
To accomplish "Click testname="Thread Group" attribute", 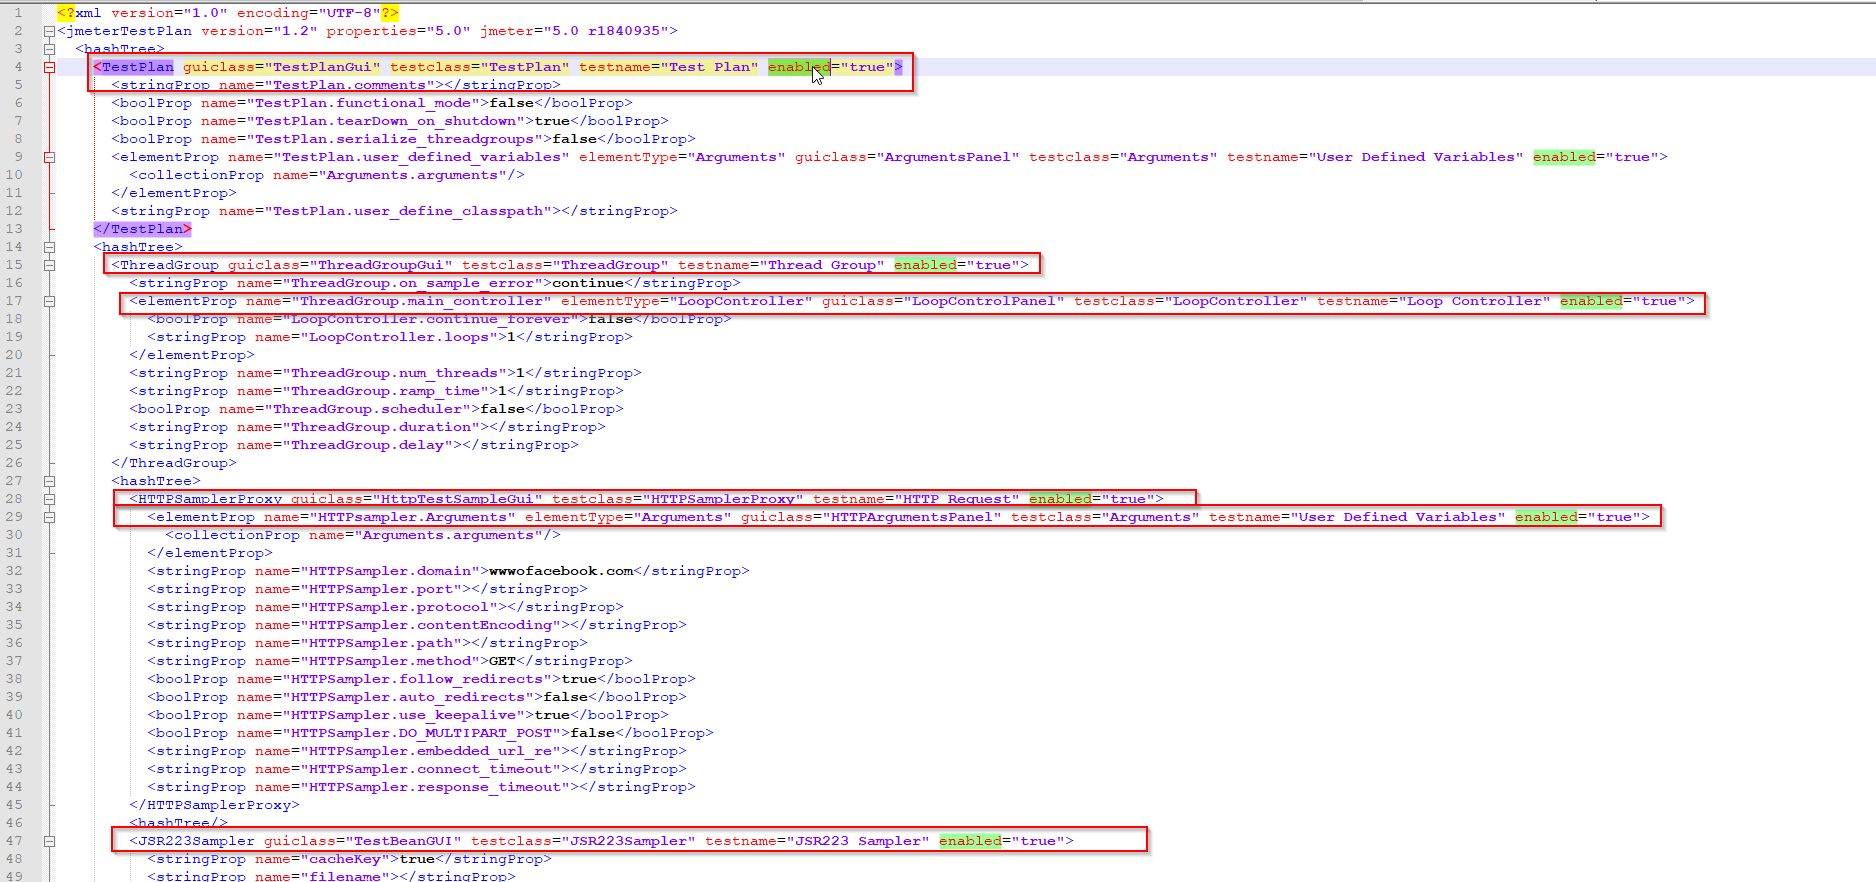I will click(781, 265).
